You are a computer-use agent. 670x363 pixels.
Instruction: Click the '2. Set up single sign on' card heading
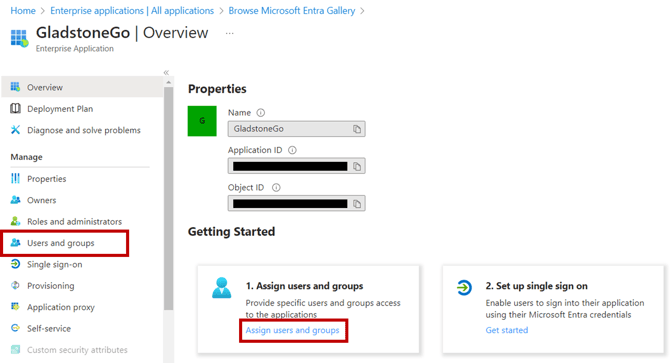pyautogui.click(x=537, y=286)
